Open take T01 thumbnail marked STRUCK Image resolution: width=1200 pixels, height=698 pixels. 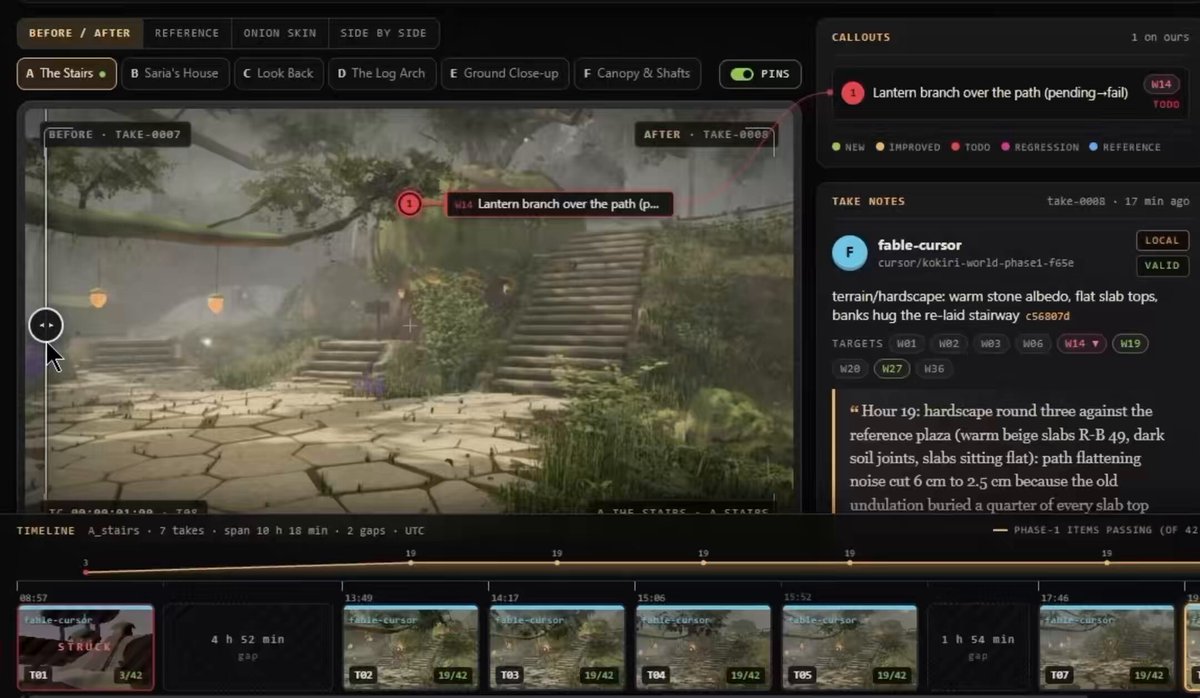click(86, 646)
